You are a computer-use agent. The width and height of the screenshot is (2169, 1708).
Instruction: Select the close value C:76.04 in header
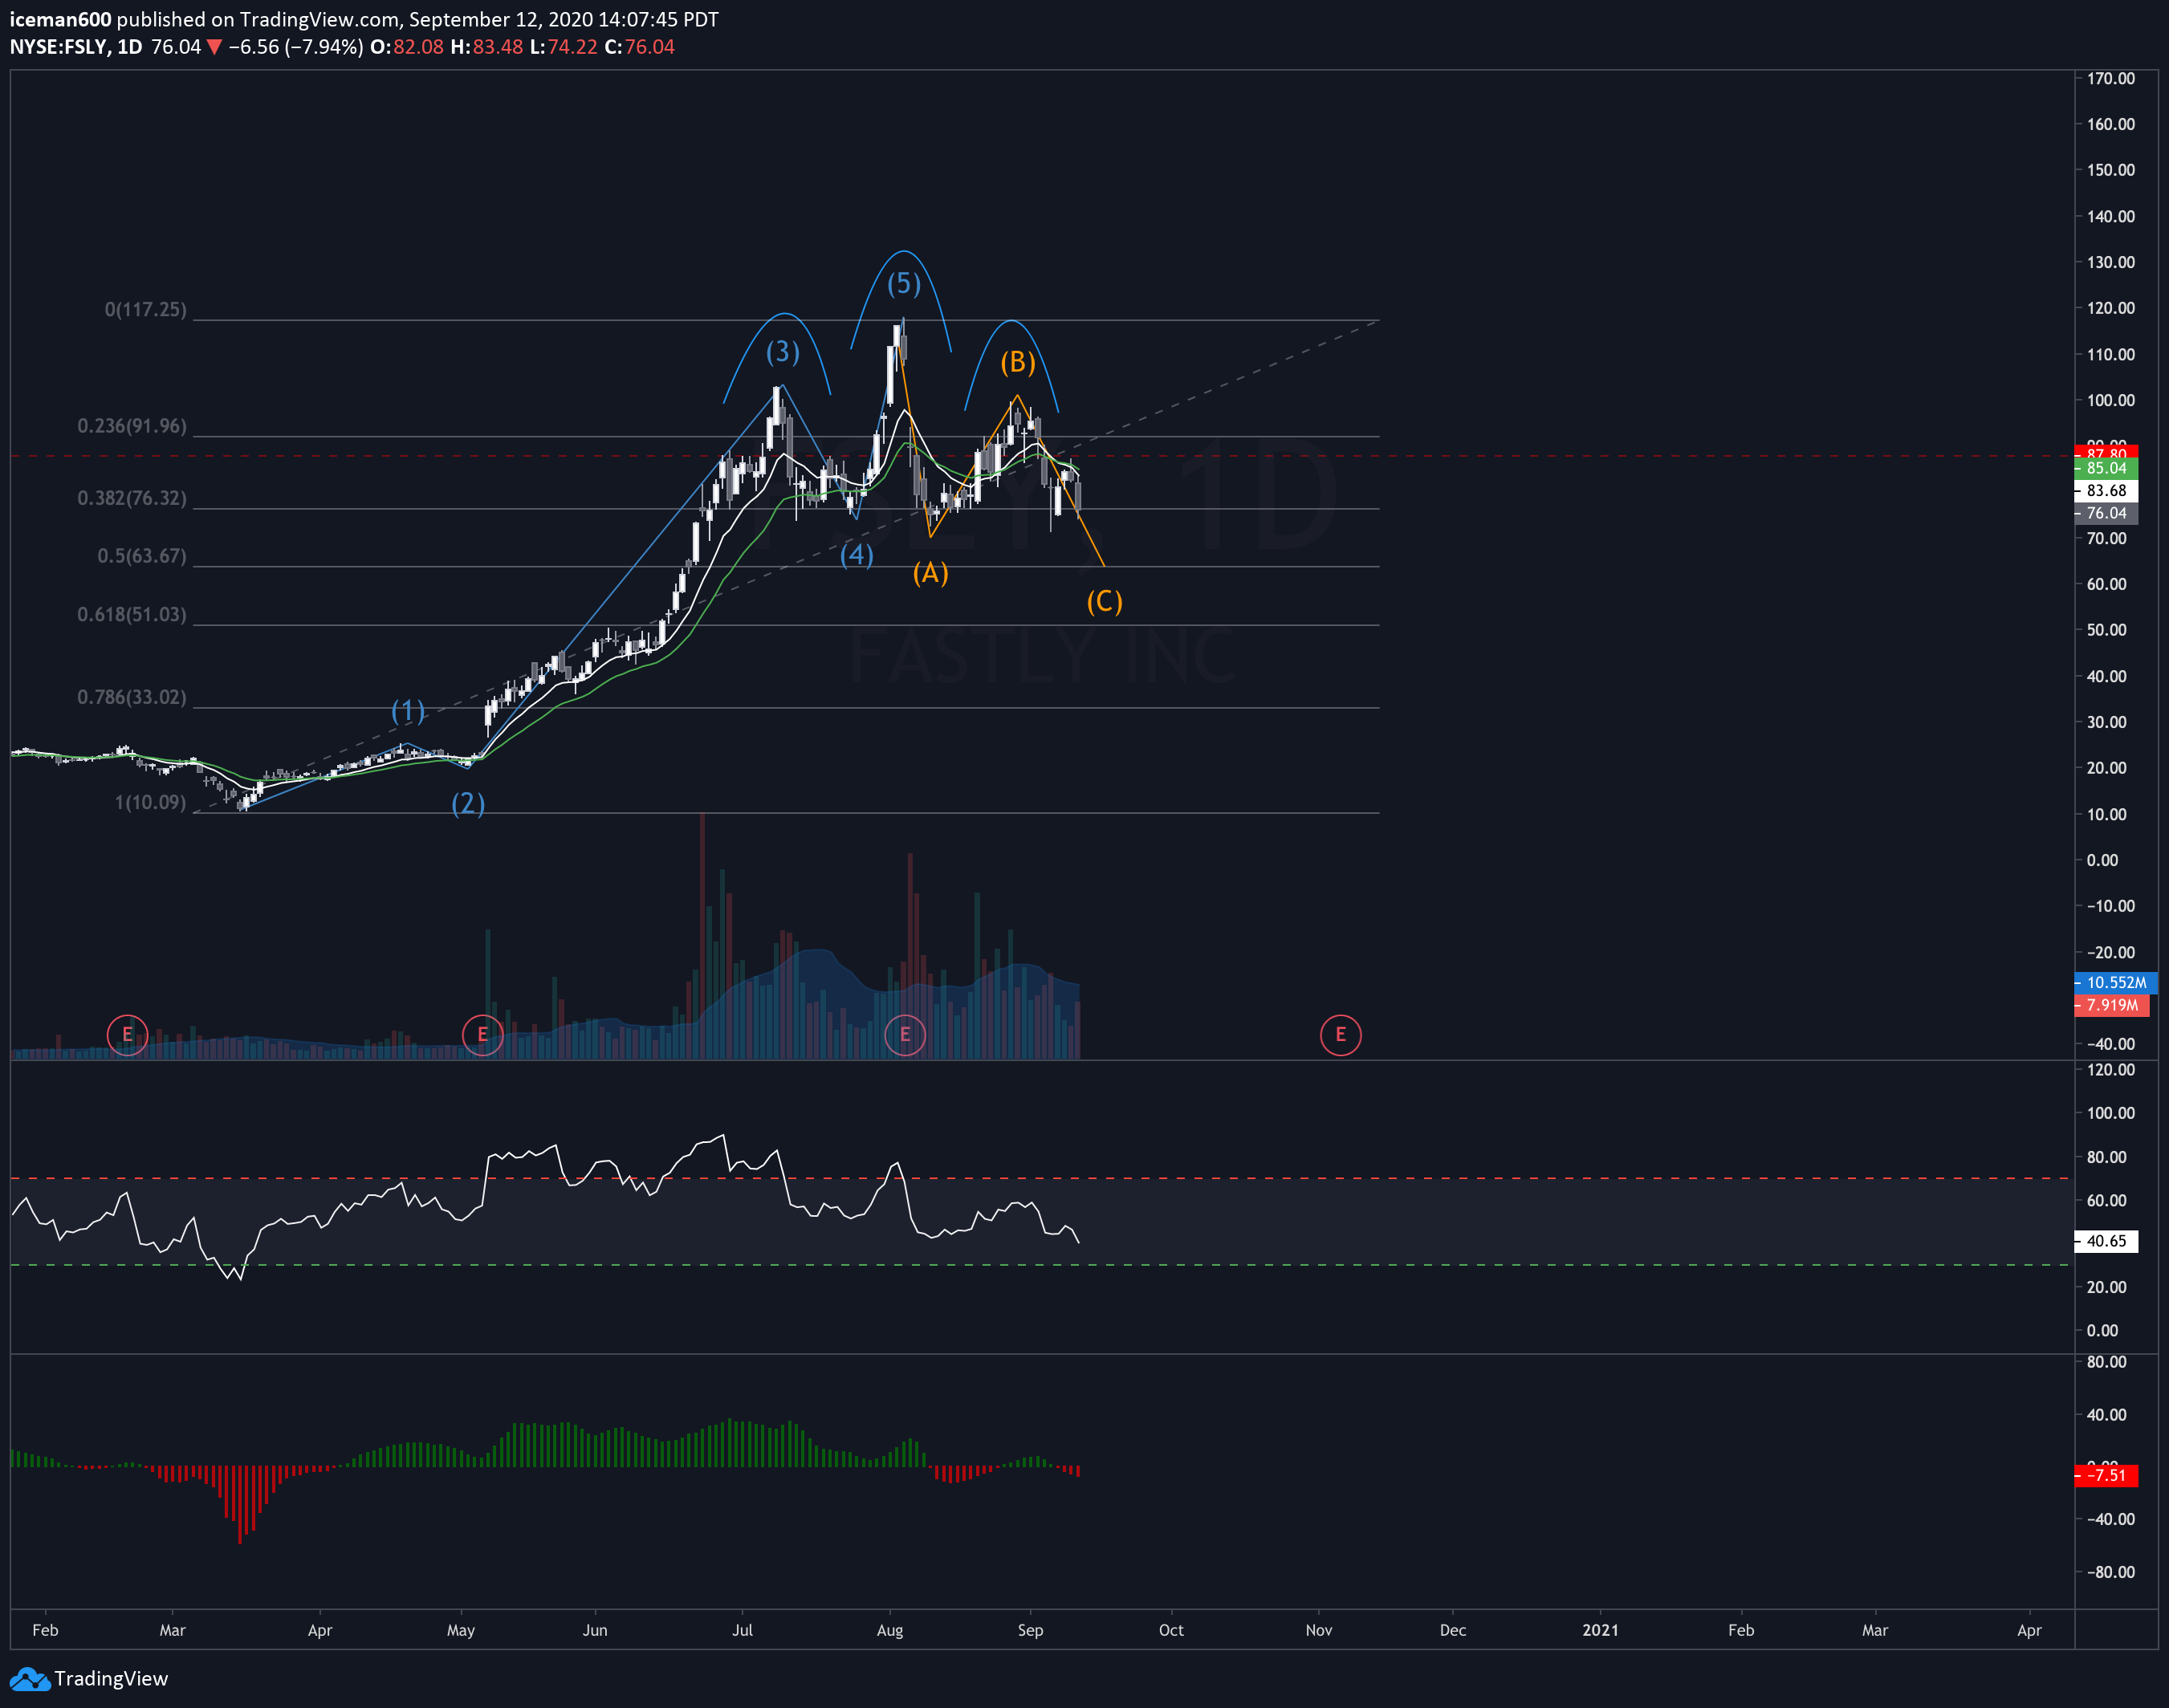click(639, 47)
